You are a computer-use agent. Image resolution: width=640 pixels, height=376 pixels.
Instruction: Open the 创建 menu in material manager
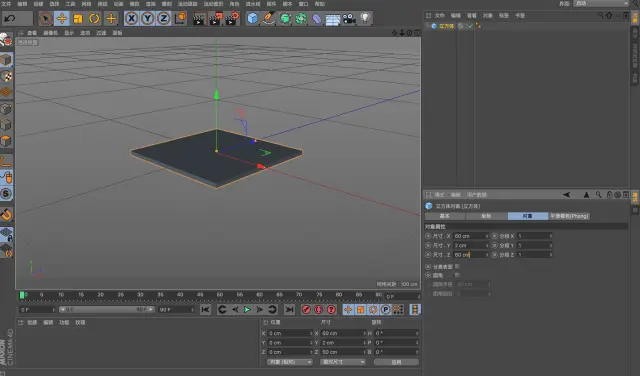pos(32,323)
